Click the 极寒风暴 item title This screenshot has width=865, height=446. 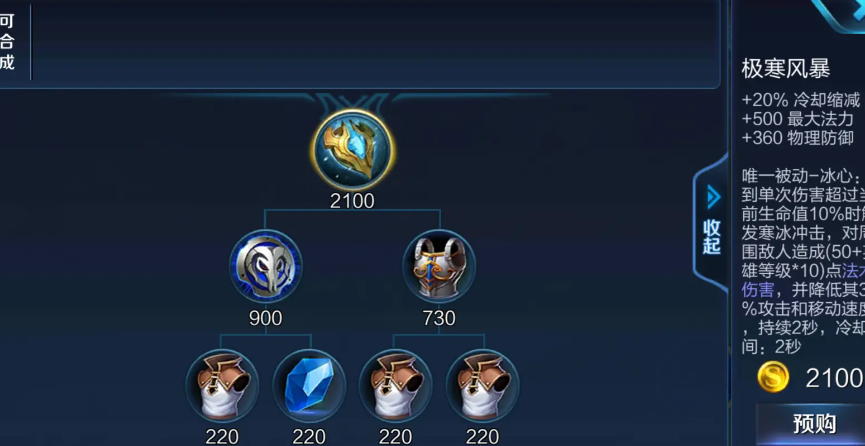[x=786, y=69]
